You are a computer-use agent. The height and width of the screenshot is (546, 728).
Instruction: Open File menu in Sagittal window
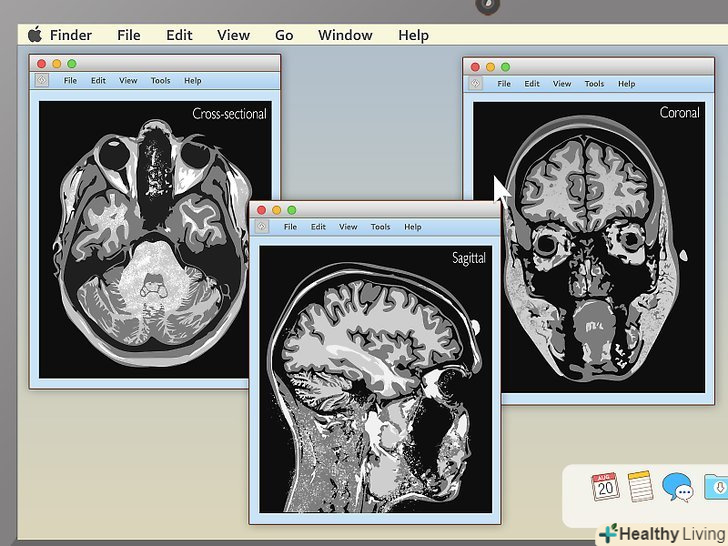(290, 227)
